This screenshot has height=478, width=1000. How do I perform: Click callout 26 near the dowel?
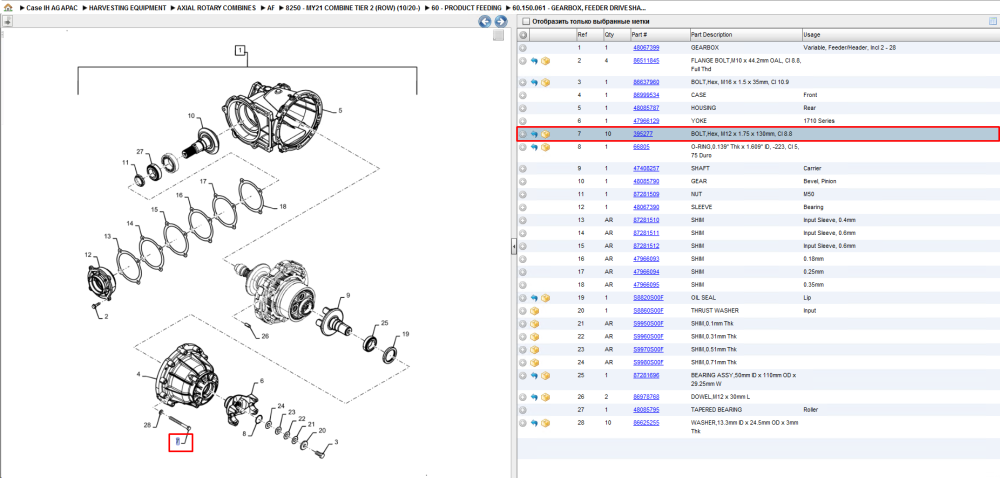[x=265, y=337]
